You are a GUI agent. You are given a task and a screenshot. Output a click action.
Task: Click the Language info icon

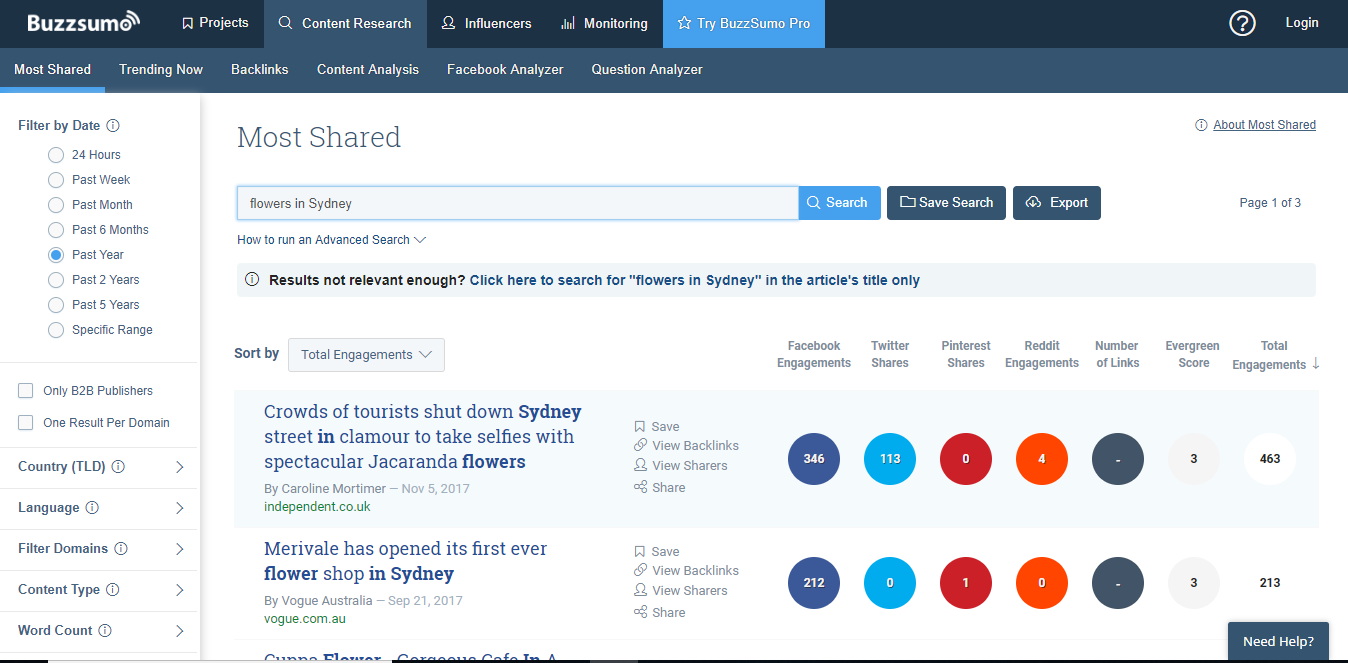click(92, 508)
